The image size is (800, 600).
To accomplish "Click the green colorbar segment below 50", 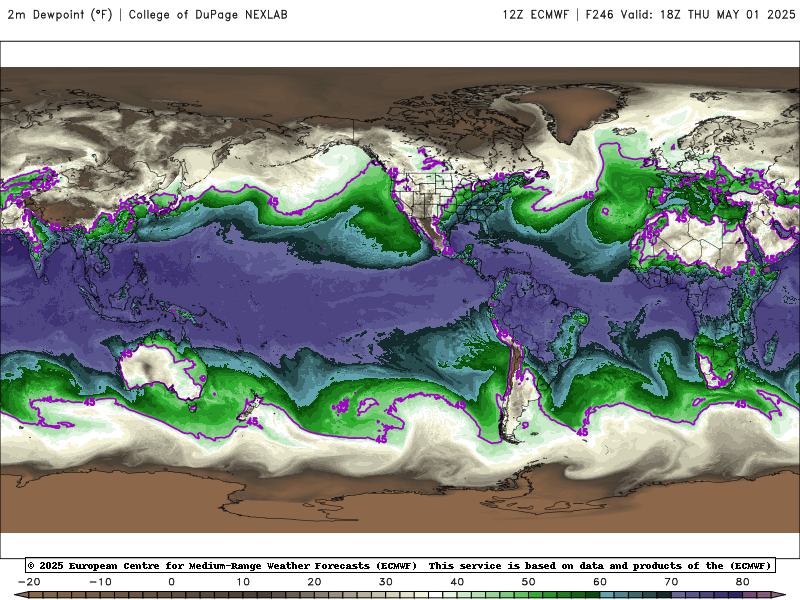I will [x=535, y=596].
